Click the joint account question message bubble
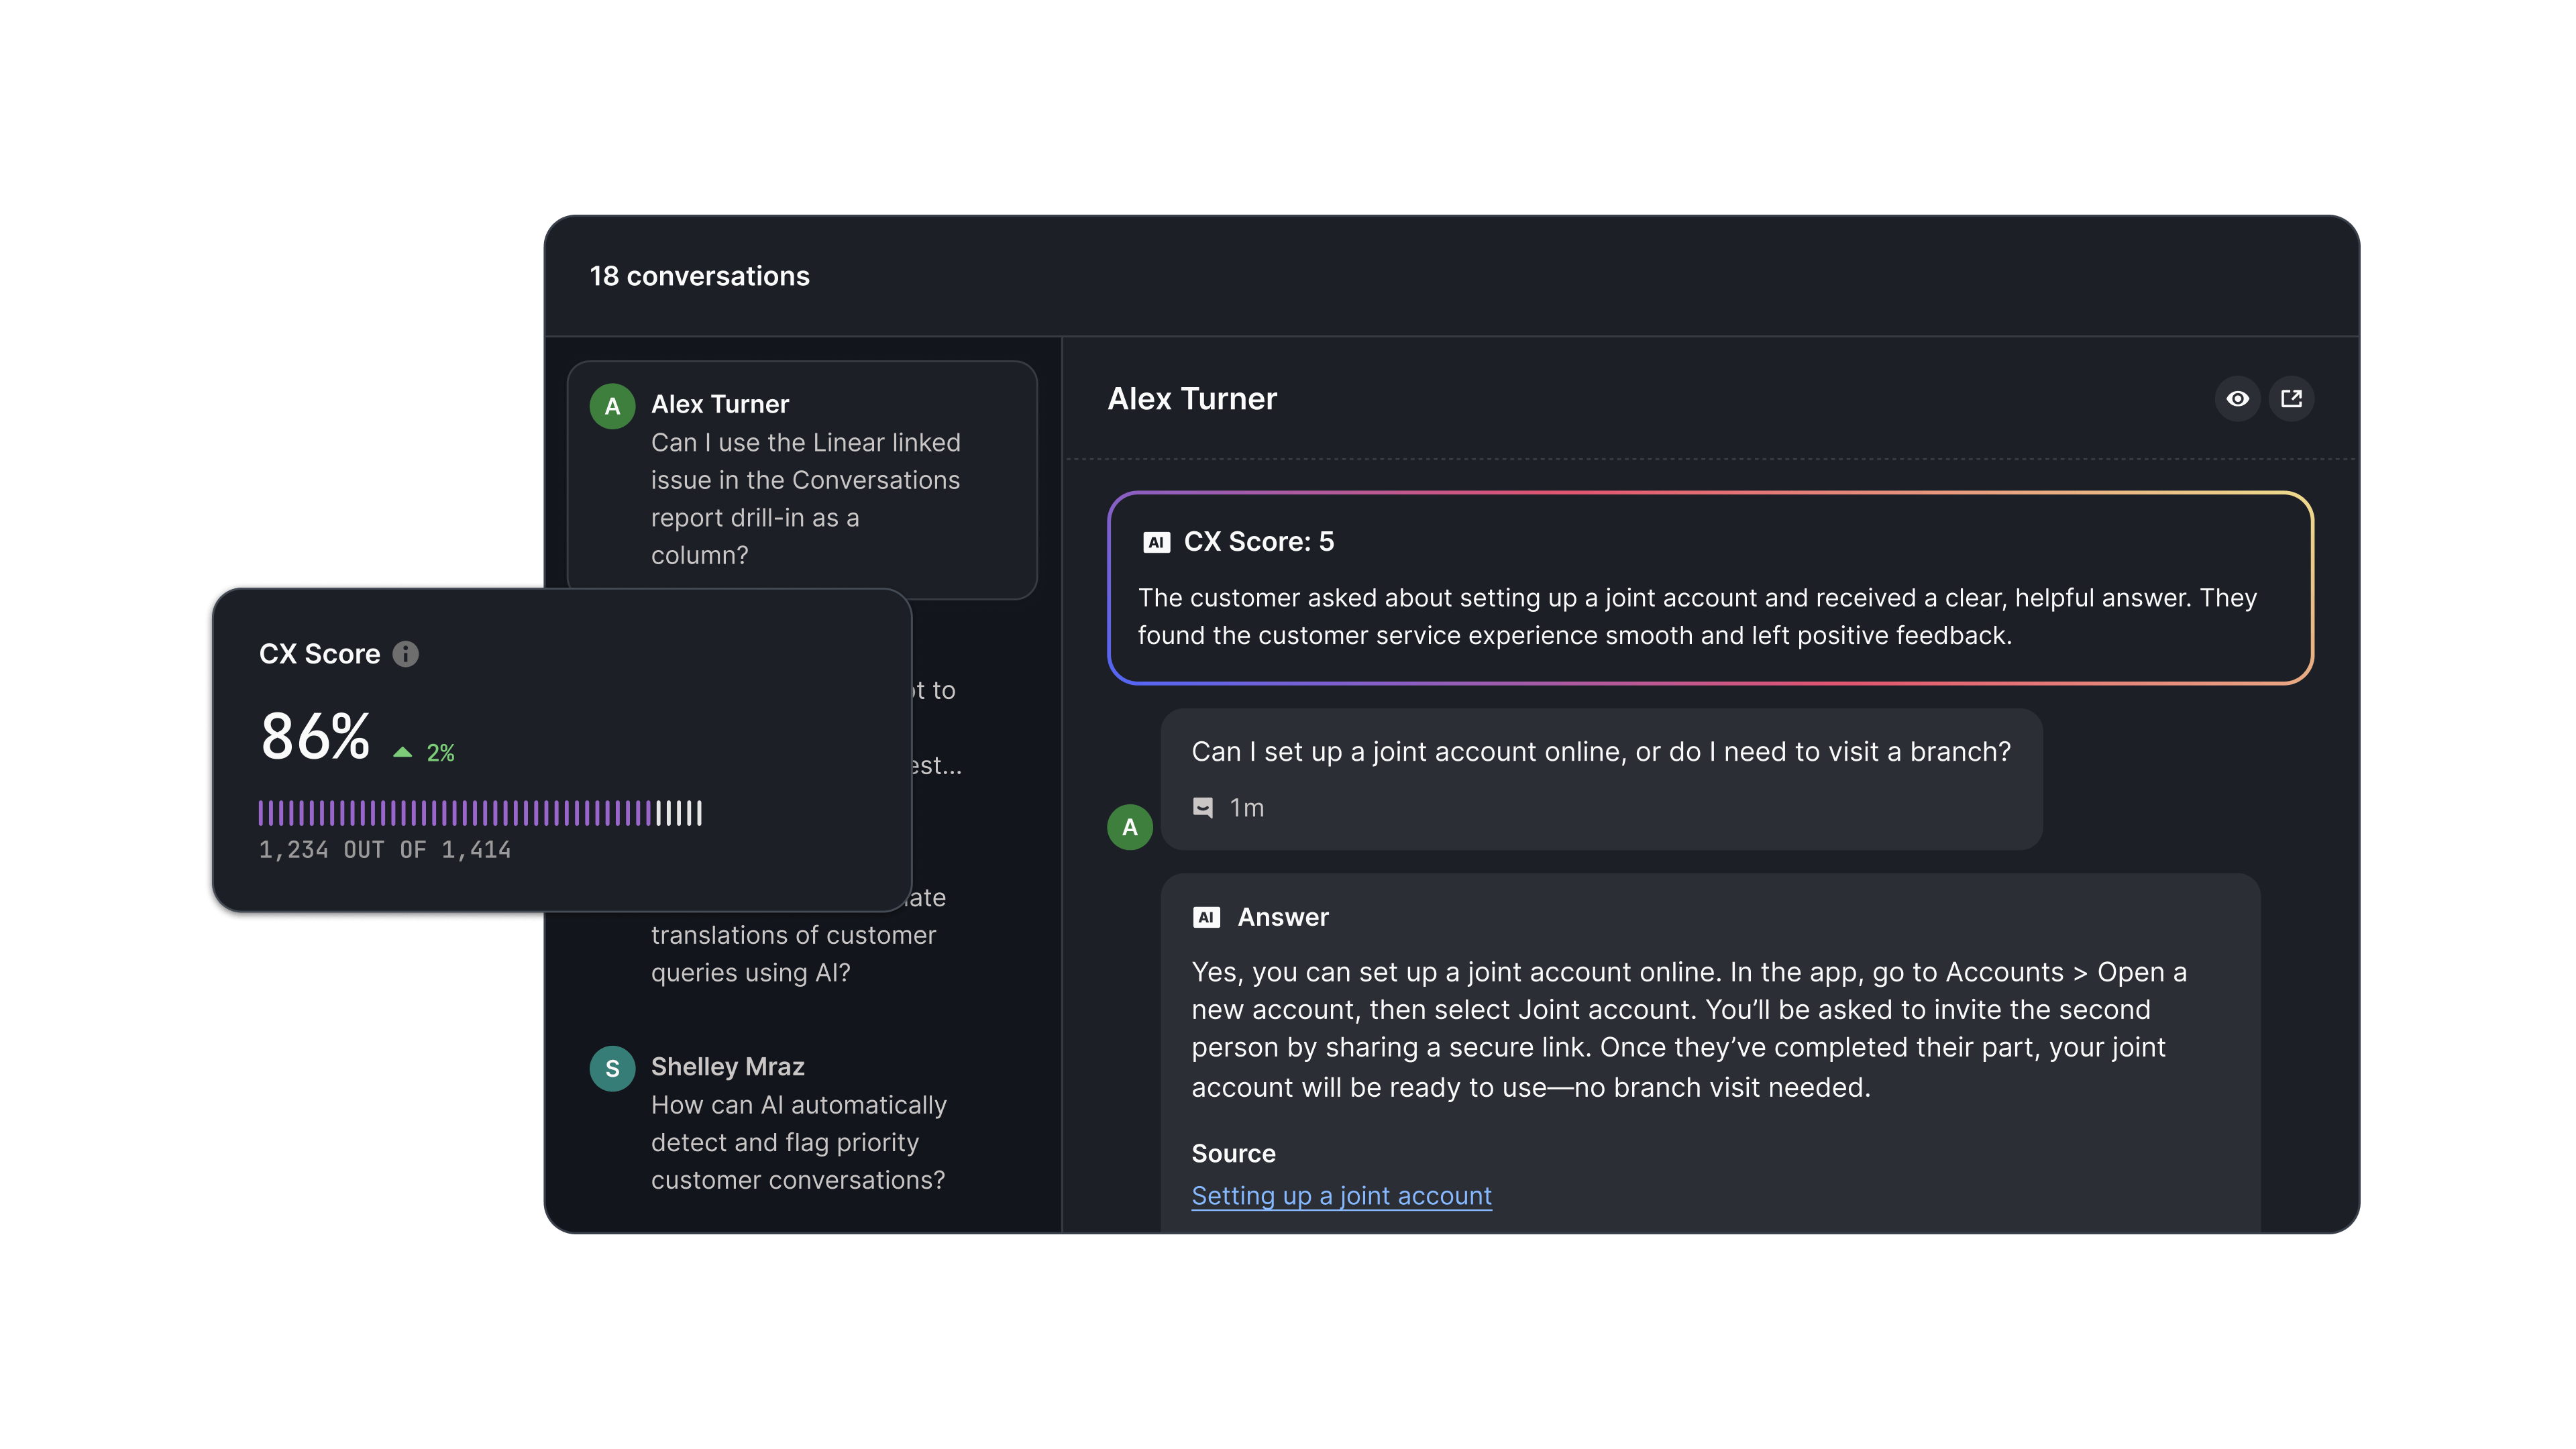Image resolution: width=2576 pixels, height=1449 pixels. (1600, 779)
